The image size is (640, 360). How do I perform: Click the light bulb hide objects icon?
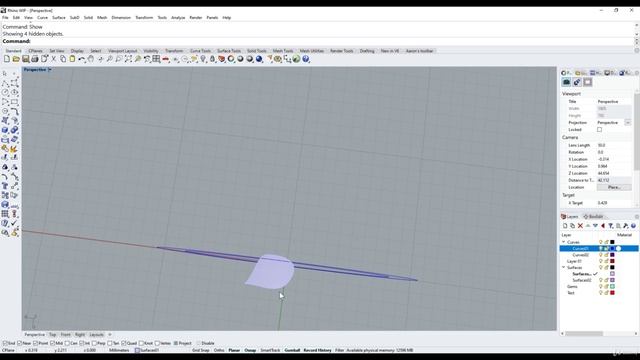pyautogui.click(x=203, y=59)
